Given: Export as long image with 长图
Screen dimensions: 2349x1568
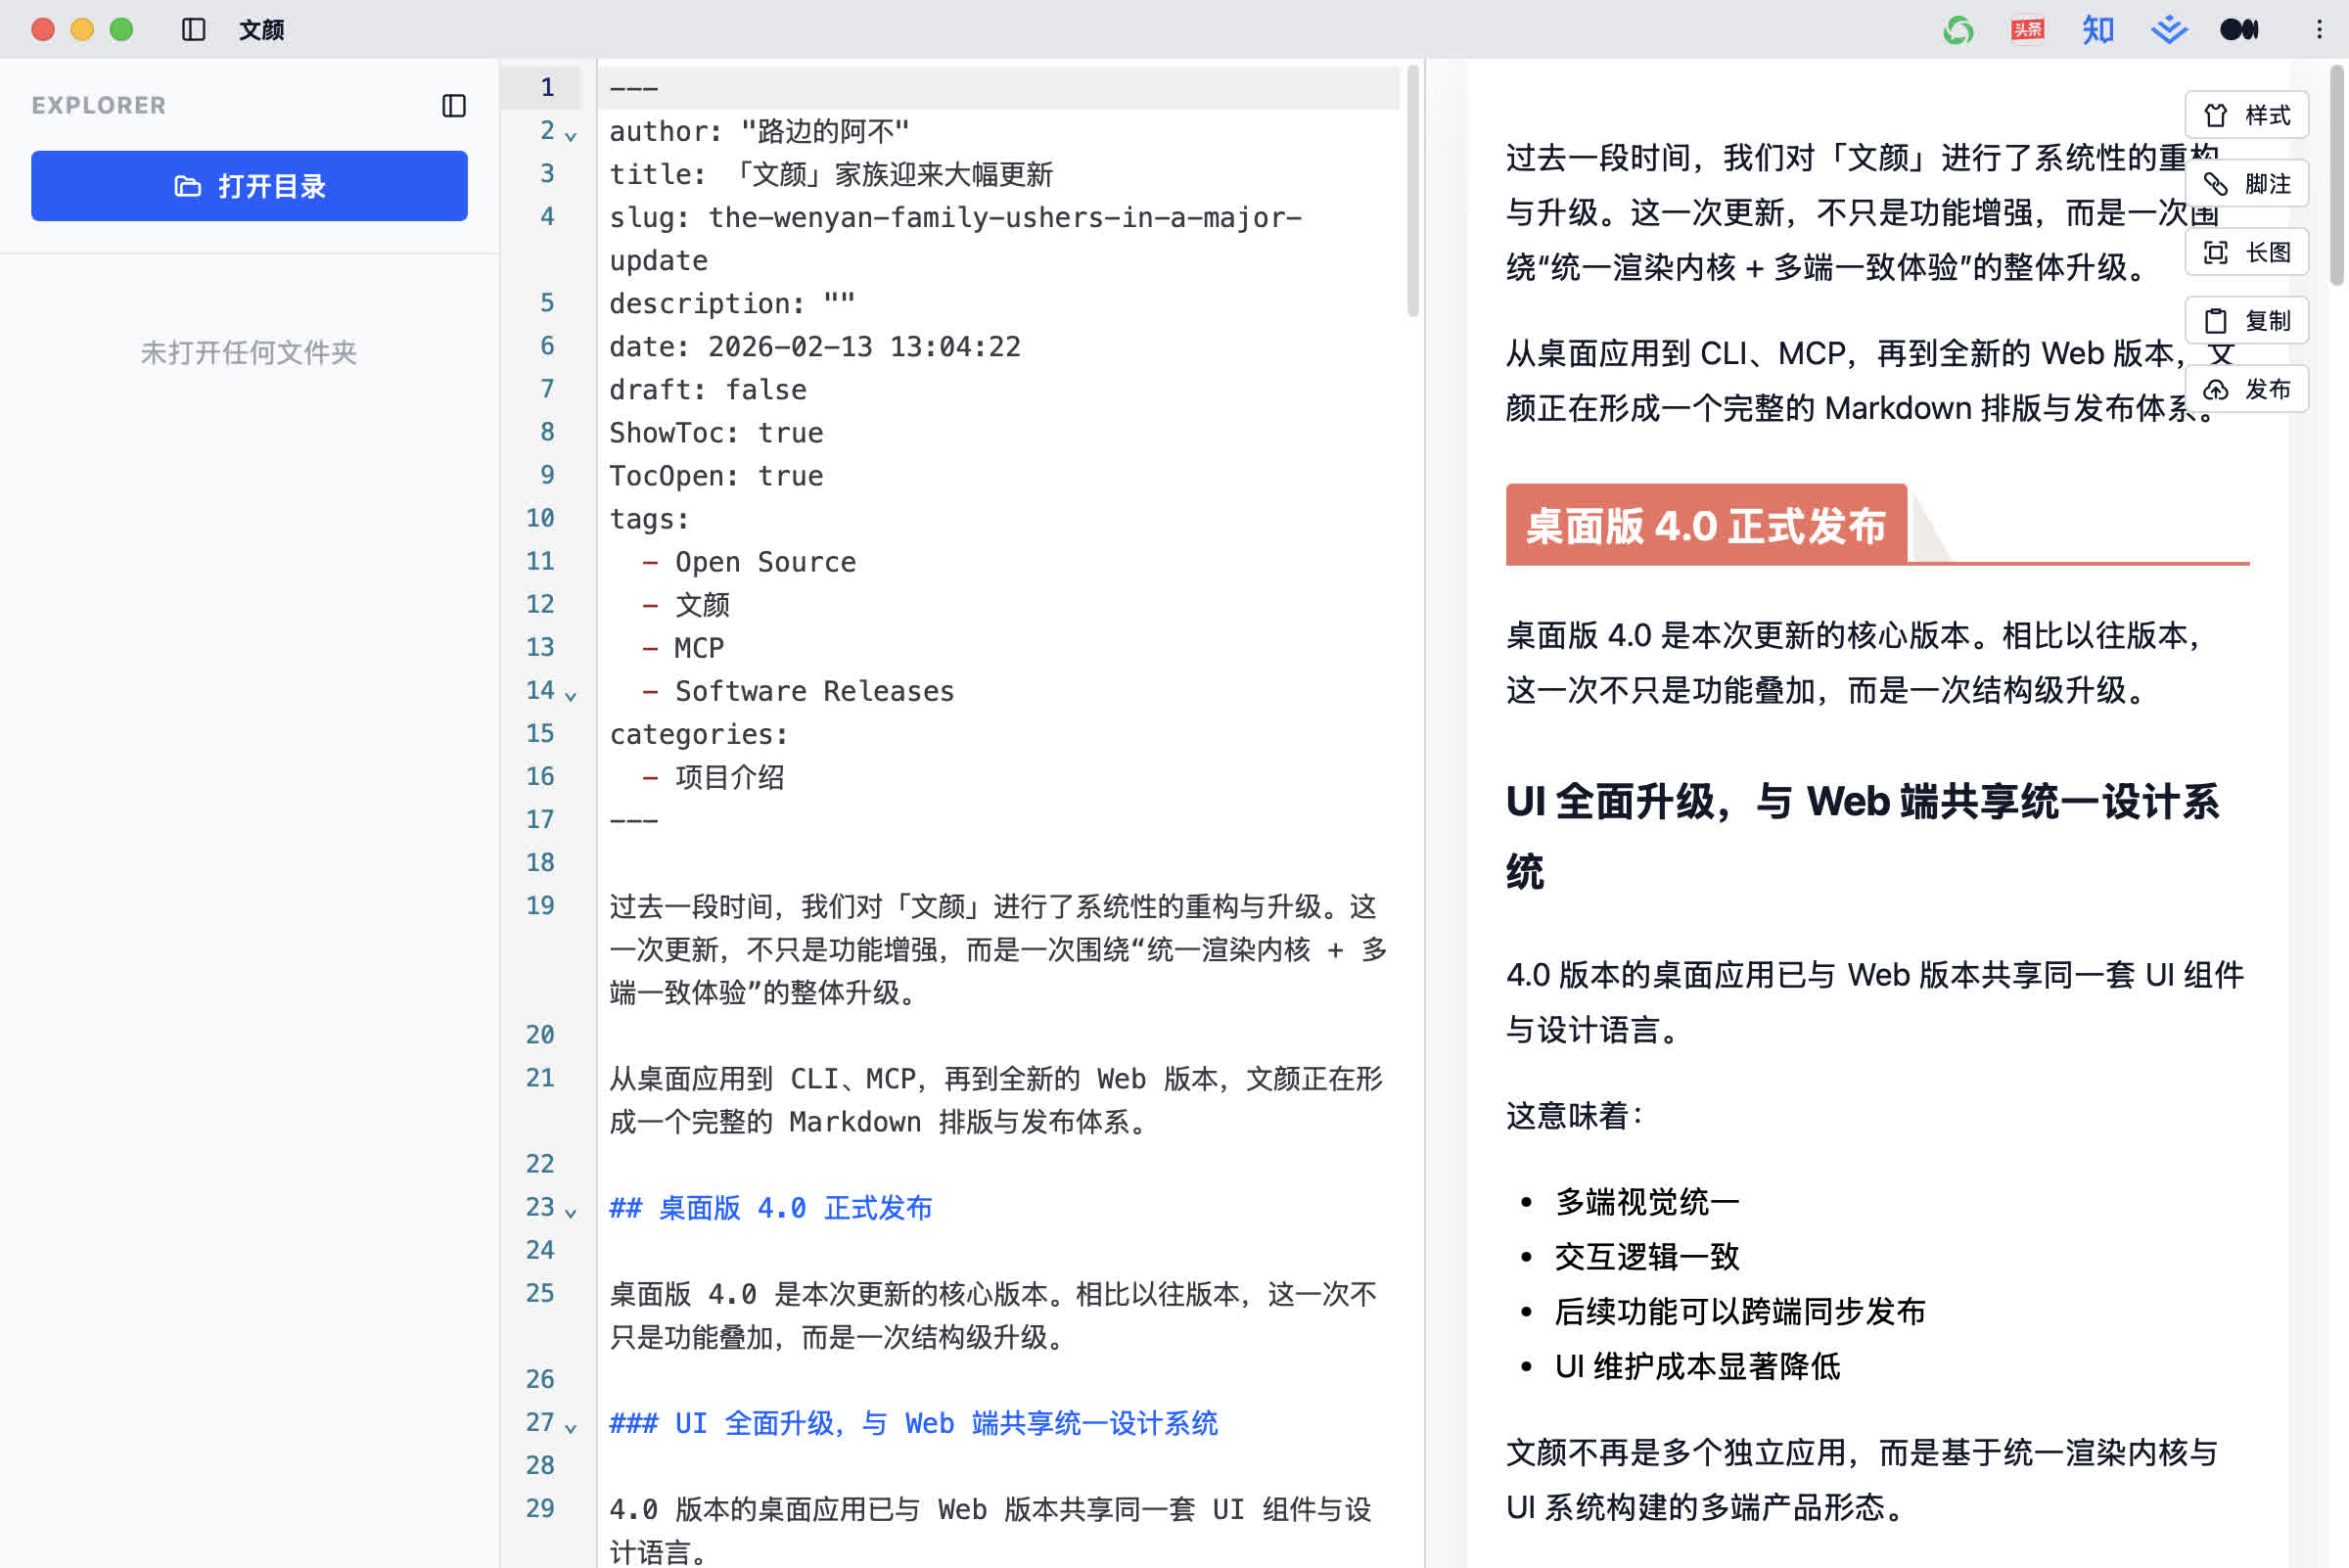Looking at the screenshot, I should [2247, 252].
